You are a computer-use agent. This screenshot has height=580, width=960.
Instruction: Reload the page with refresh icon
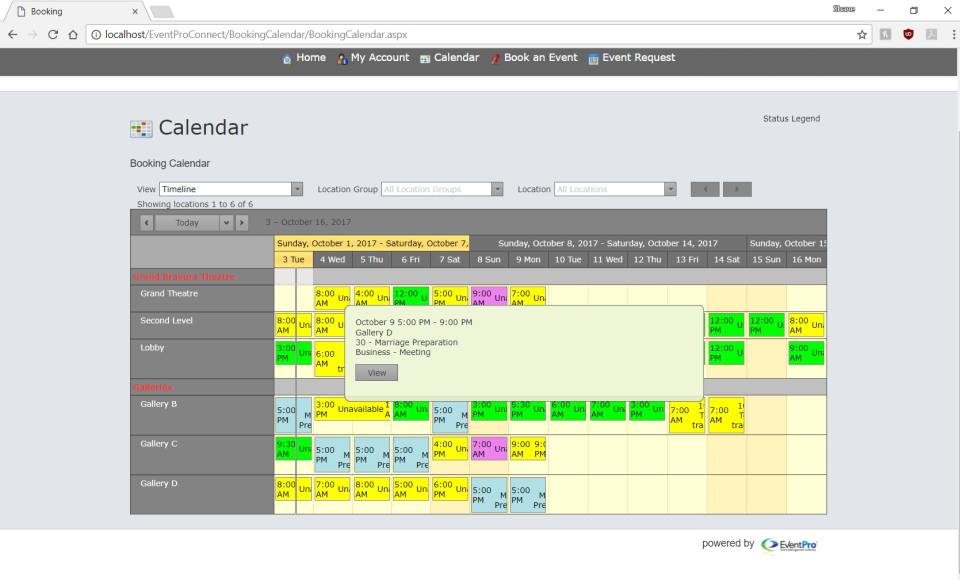click(x=53, y=35)
